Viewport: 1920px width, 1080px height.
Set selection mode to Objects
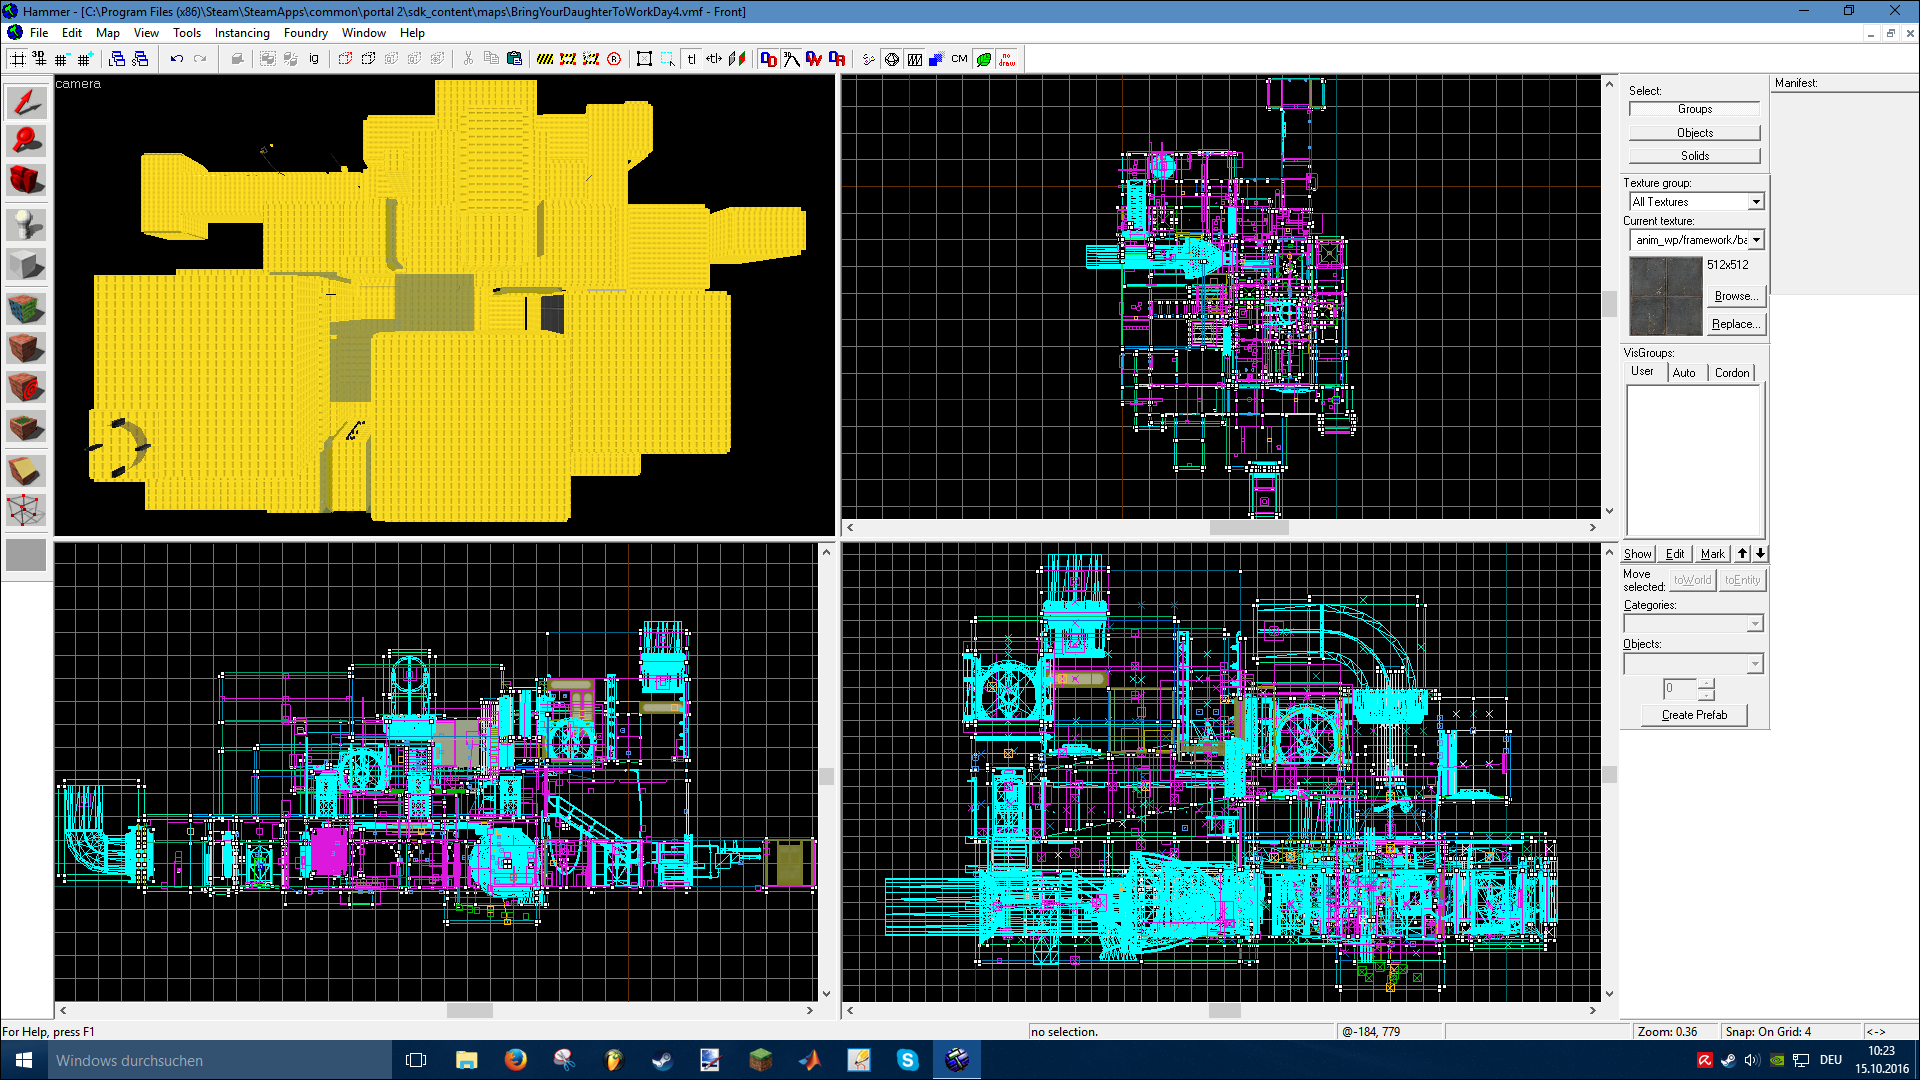[1694, 133]
